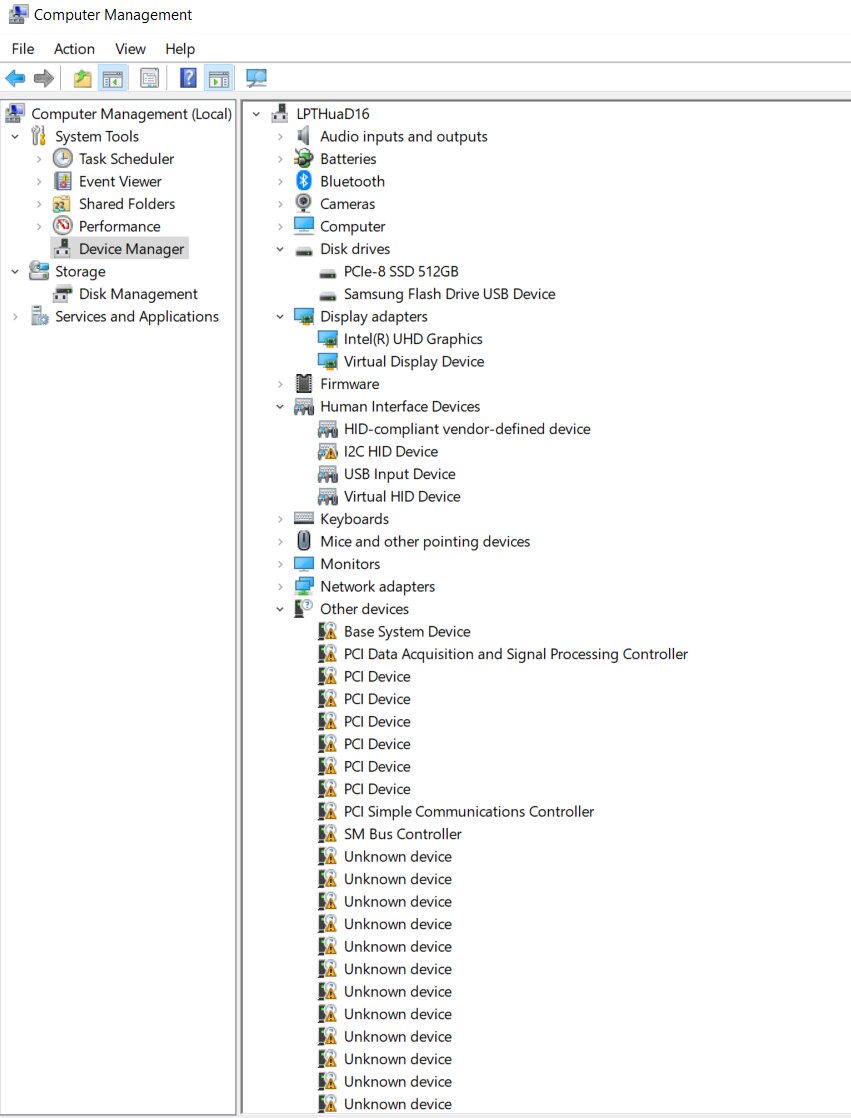Click the Properties sheet toolbar icon
851x1118 pixels.
click(x=150, y=78)
